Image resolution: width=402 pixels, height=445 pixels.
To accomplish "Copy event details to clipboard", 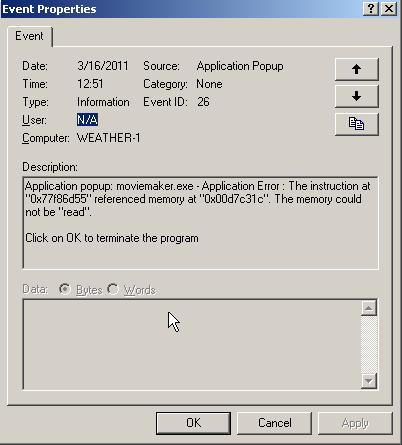I will coord(356,124).
